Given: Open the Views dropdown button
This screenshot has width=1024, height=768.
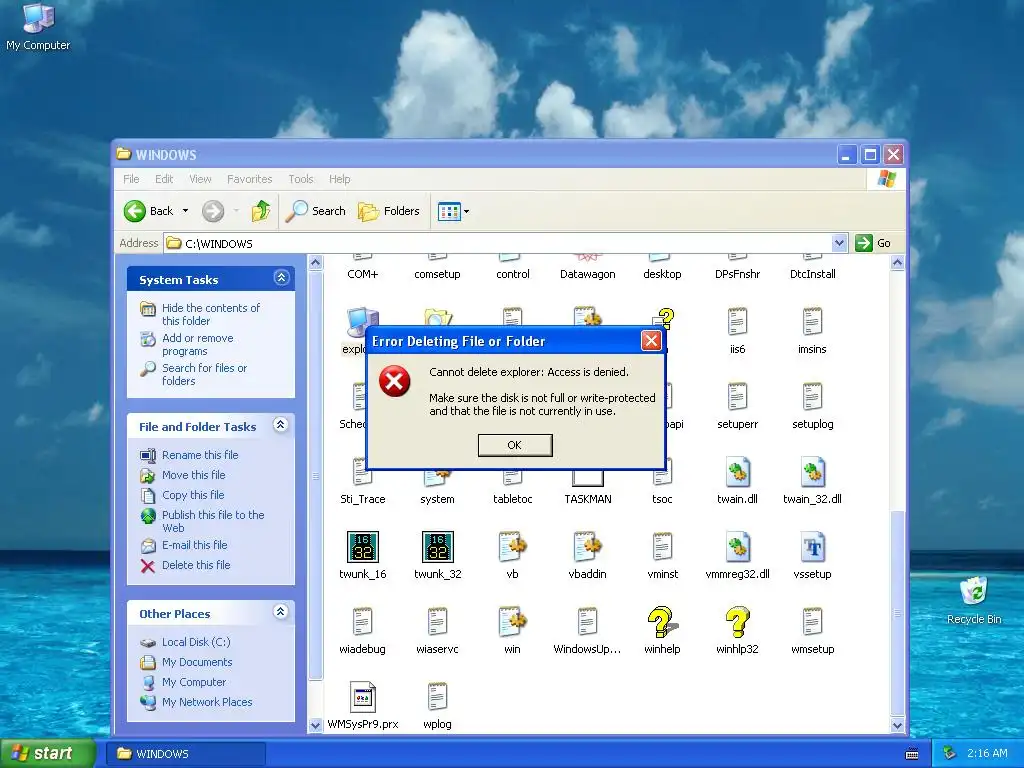Looking at the screenshot, I should click(454, 212).
